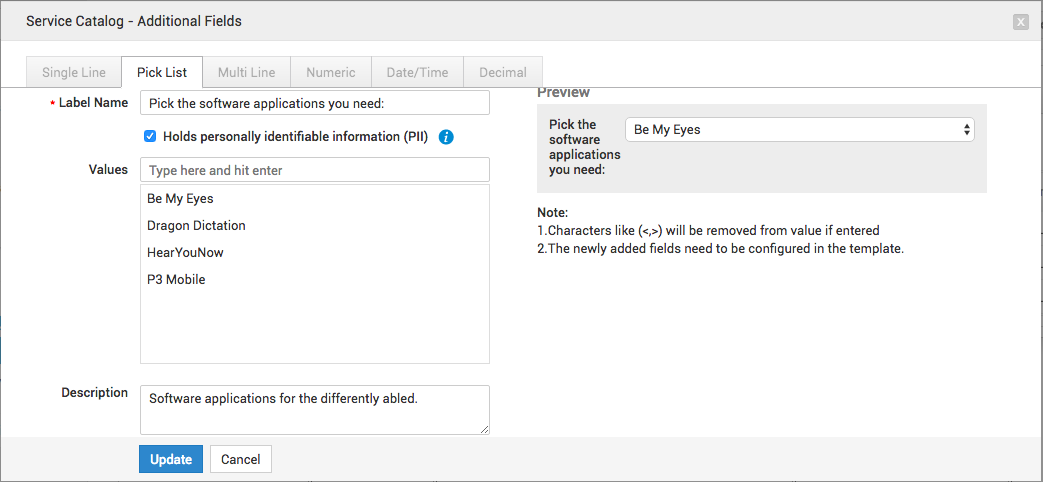The height and width of the screenshot is (482, 1043).
Task: Switch to the Numeric tab
Action: click(330, 72)
